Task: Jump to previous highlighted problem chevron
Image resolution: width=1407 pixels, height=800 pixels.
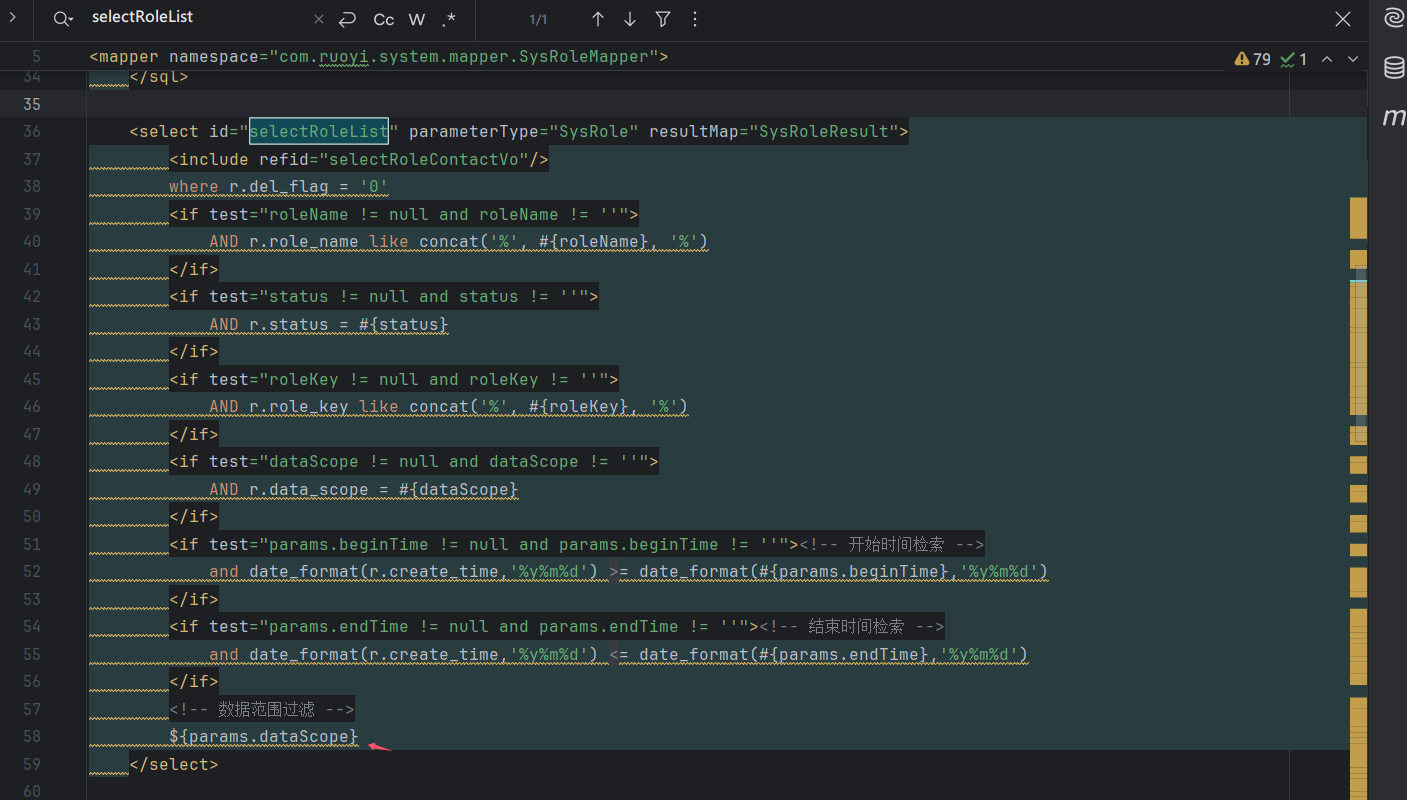Action: pyautogui.click(x=1327, y=59)
